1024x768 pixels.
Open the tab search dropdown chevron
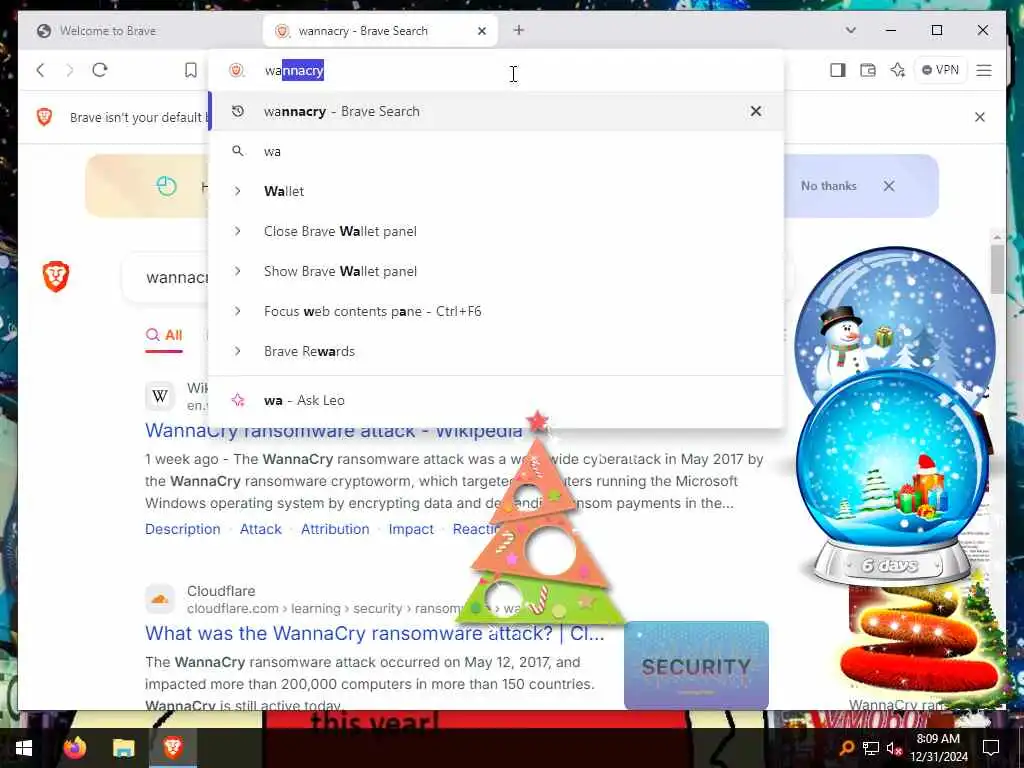[850, 30]
